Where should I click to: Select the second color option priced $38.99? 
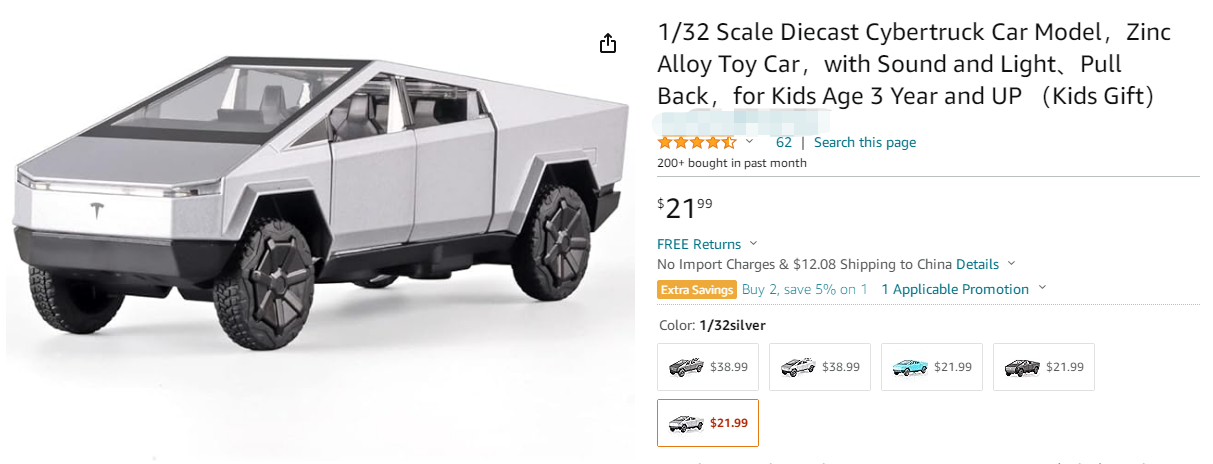[x=820, y=367]
